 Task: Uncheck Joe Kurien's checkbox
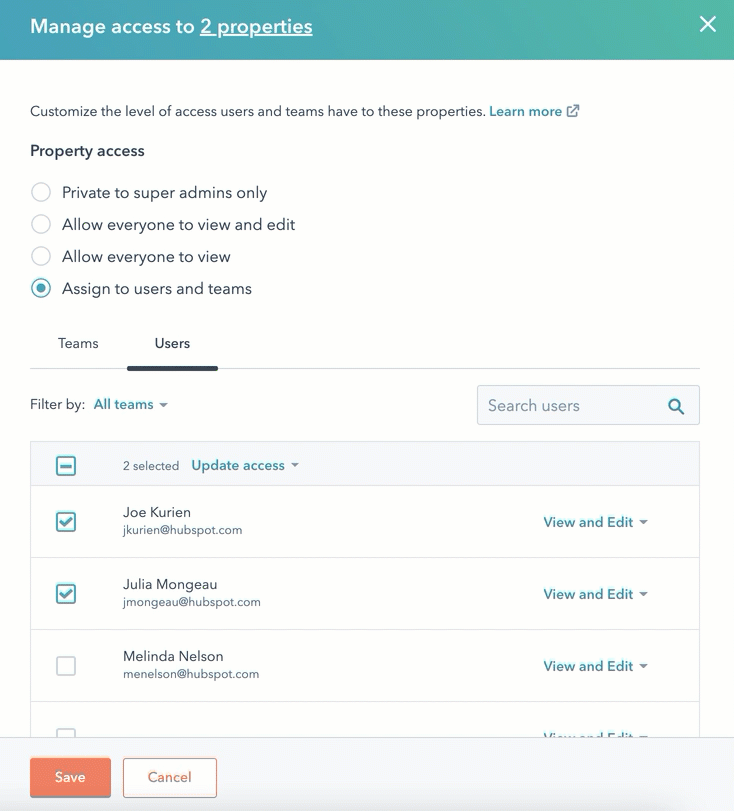66,521
